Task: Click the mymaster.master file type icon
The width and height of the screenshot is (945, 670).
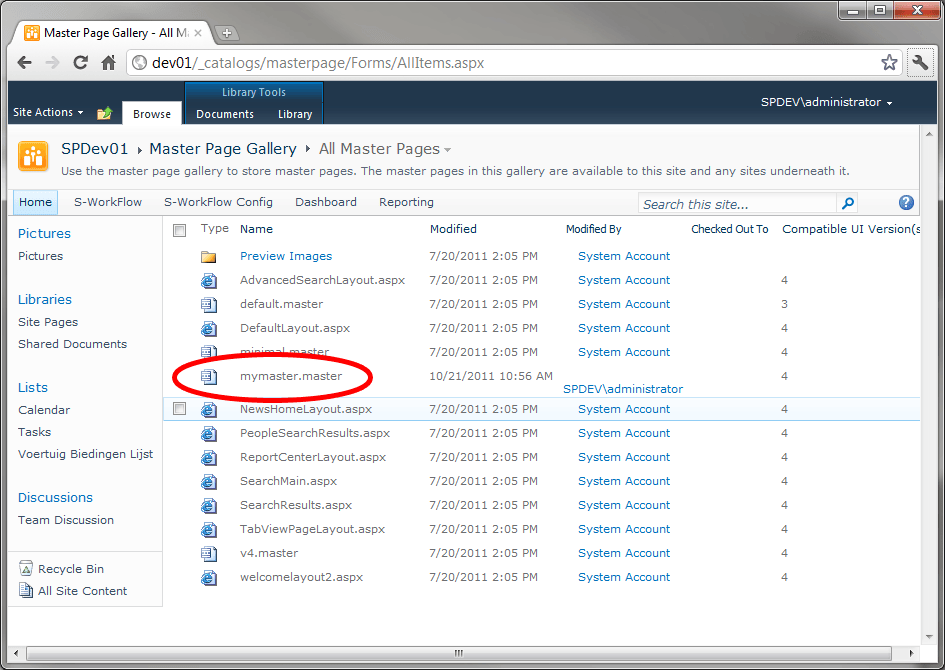Action: (209, 377)
